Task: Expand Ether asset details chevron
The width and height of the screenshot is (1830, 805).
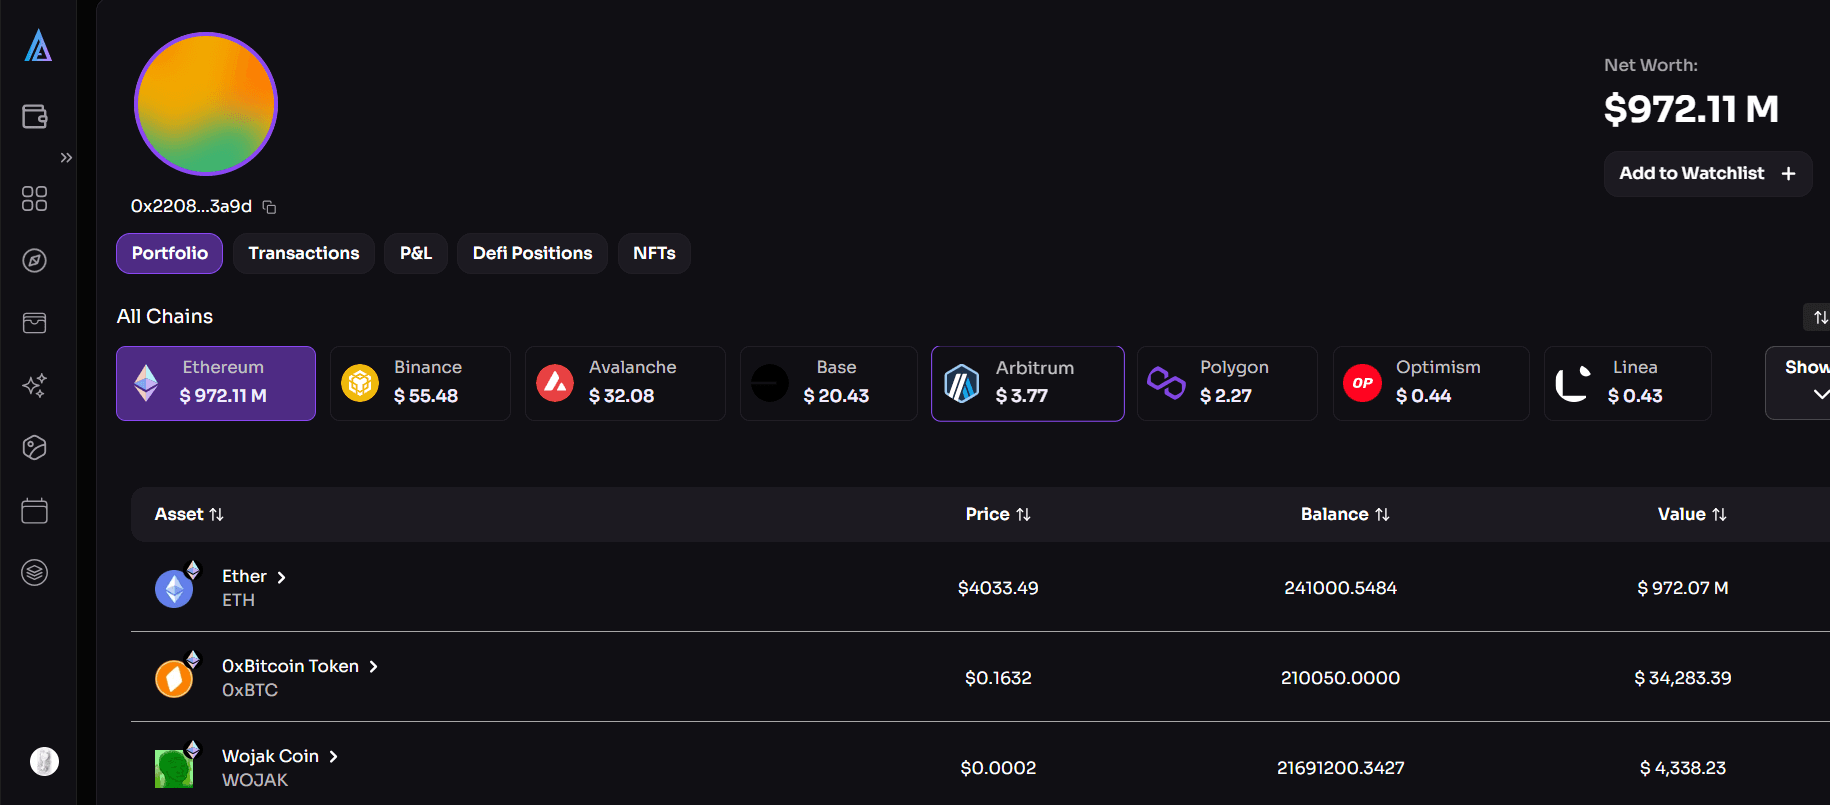Action: (282, 577)
